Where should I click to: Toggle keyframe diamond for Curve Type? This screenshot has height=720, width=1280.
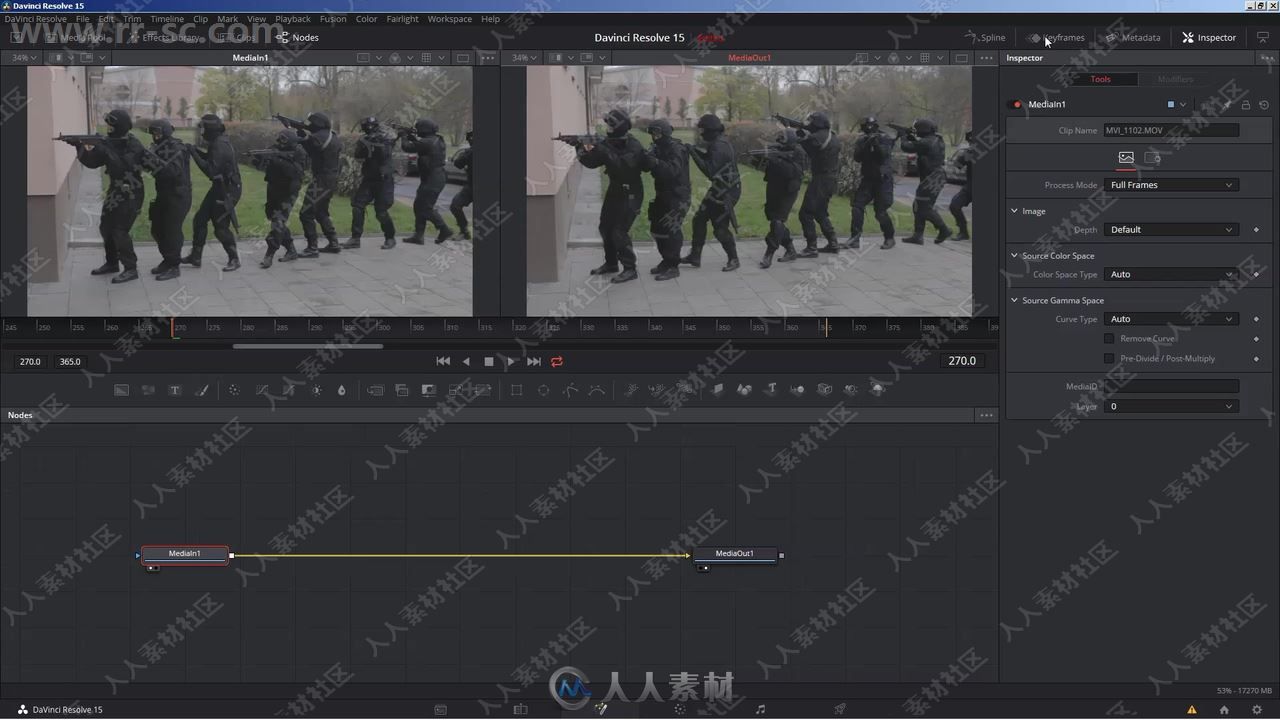coord(1257,319)
